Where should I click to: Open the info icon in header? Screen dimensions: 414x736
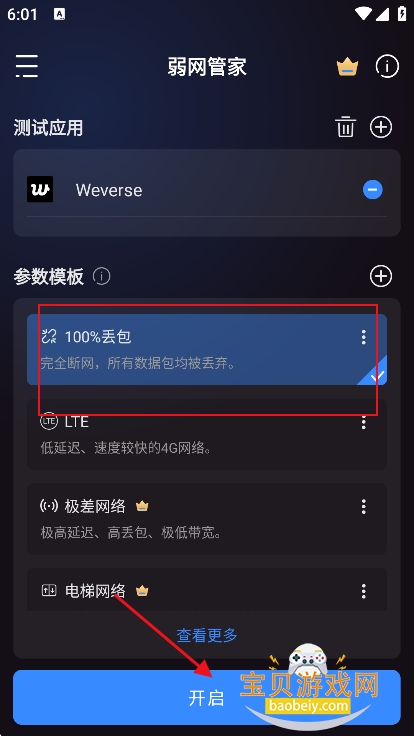pos(387,66)
